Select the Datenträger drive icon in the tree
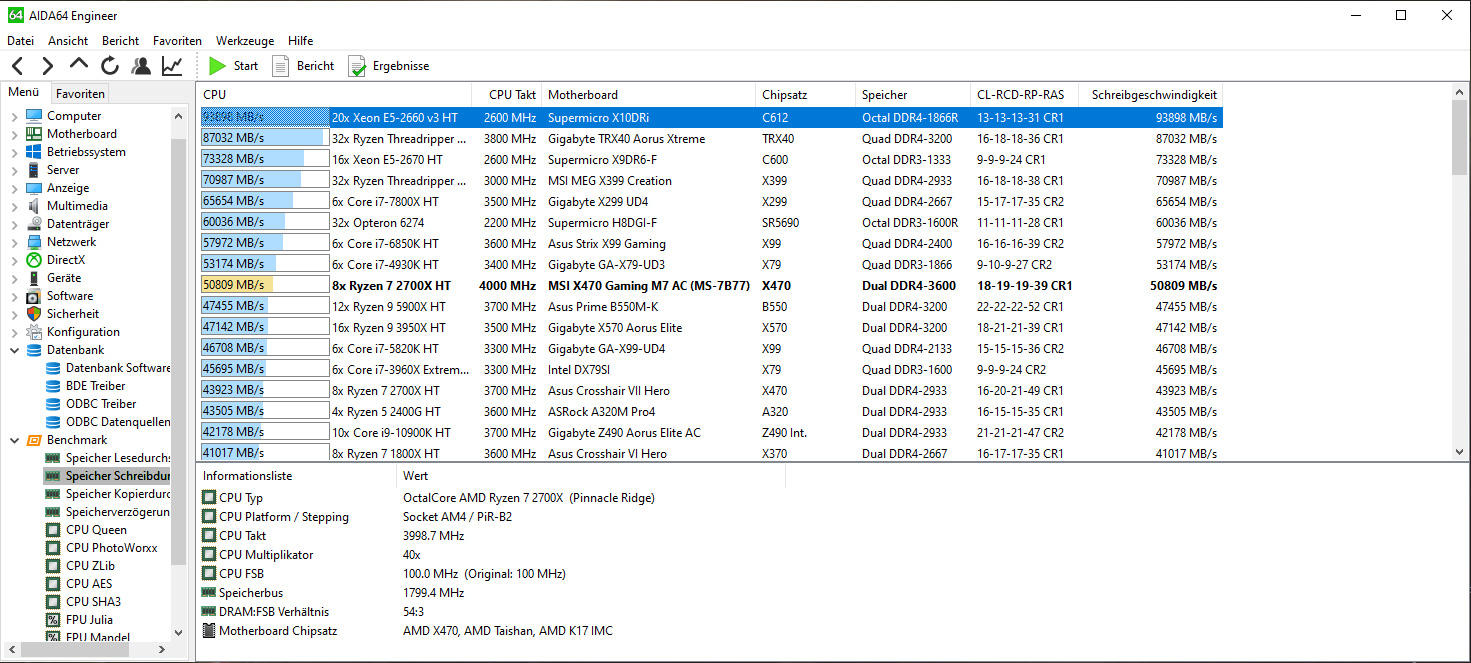 click(x=34, y=224)
